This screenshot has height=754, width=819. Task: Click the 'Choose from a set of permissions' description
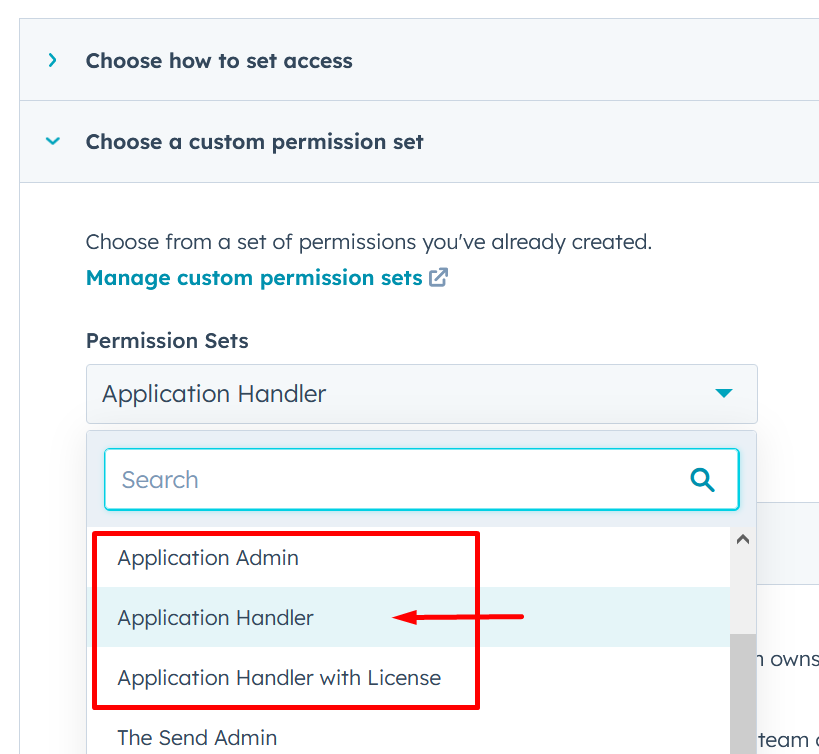tap(368, 242)
